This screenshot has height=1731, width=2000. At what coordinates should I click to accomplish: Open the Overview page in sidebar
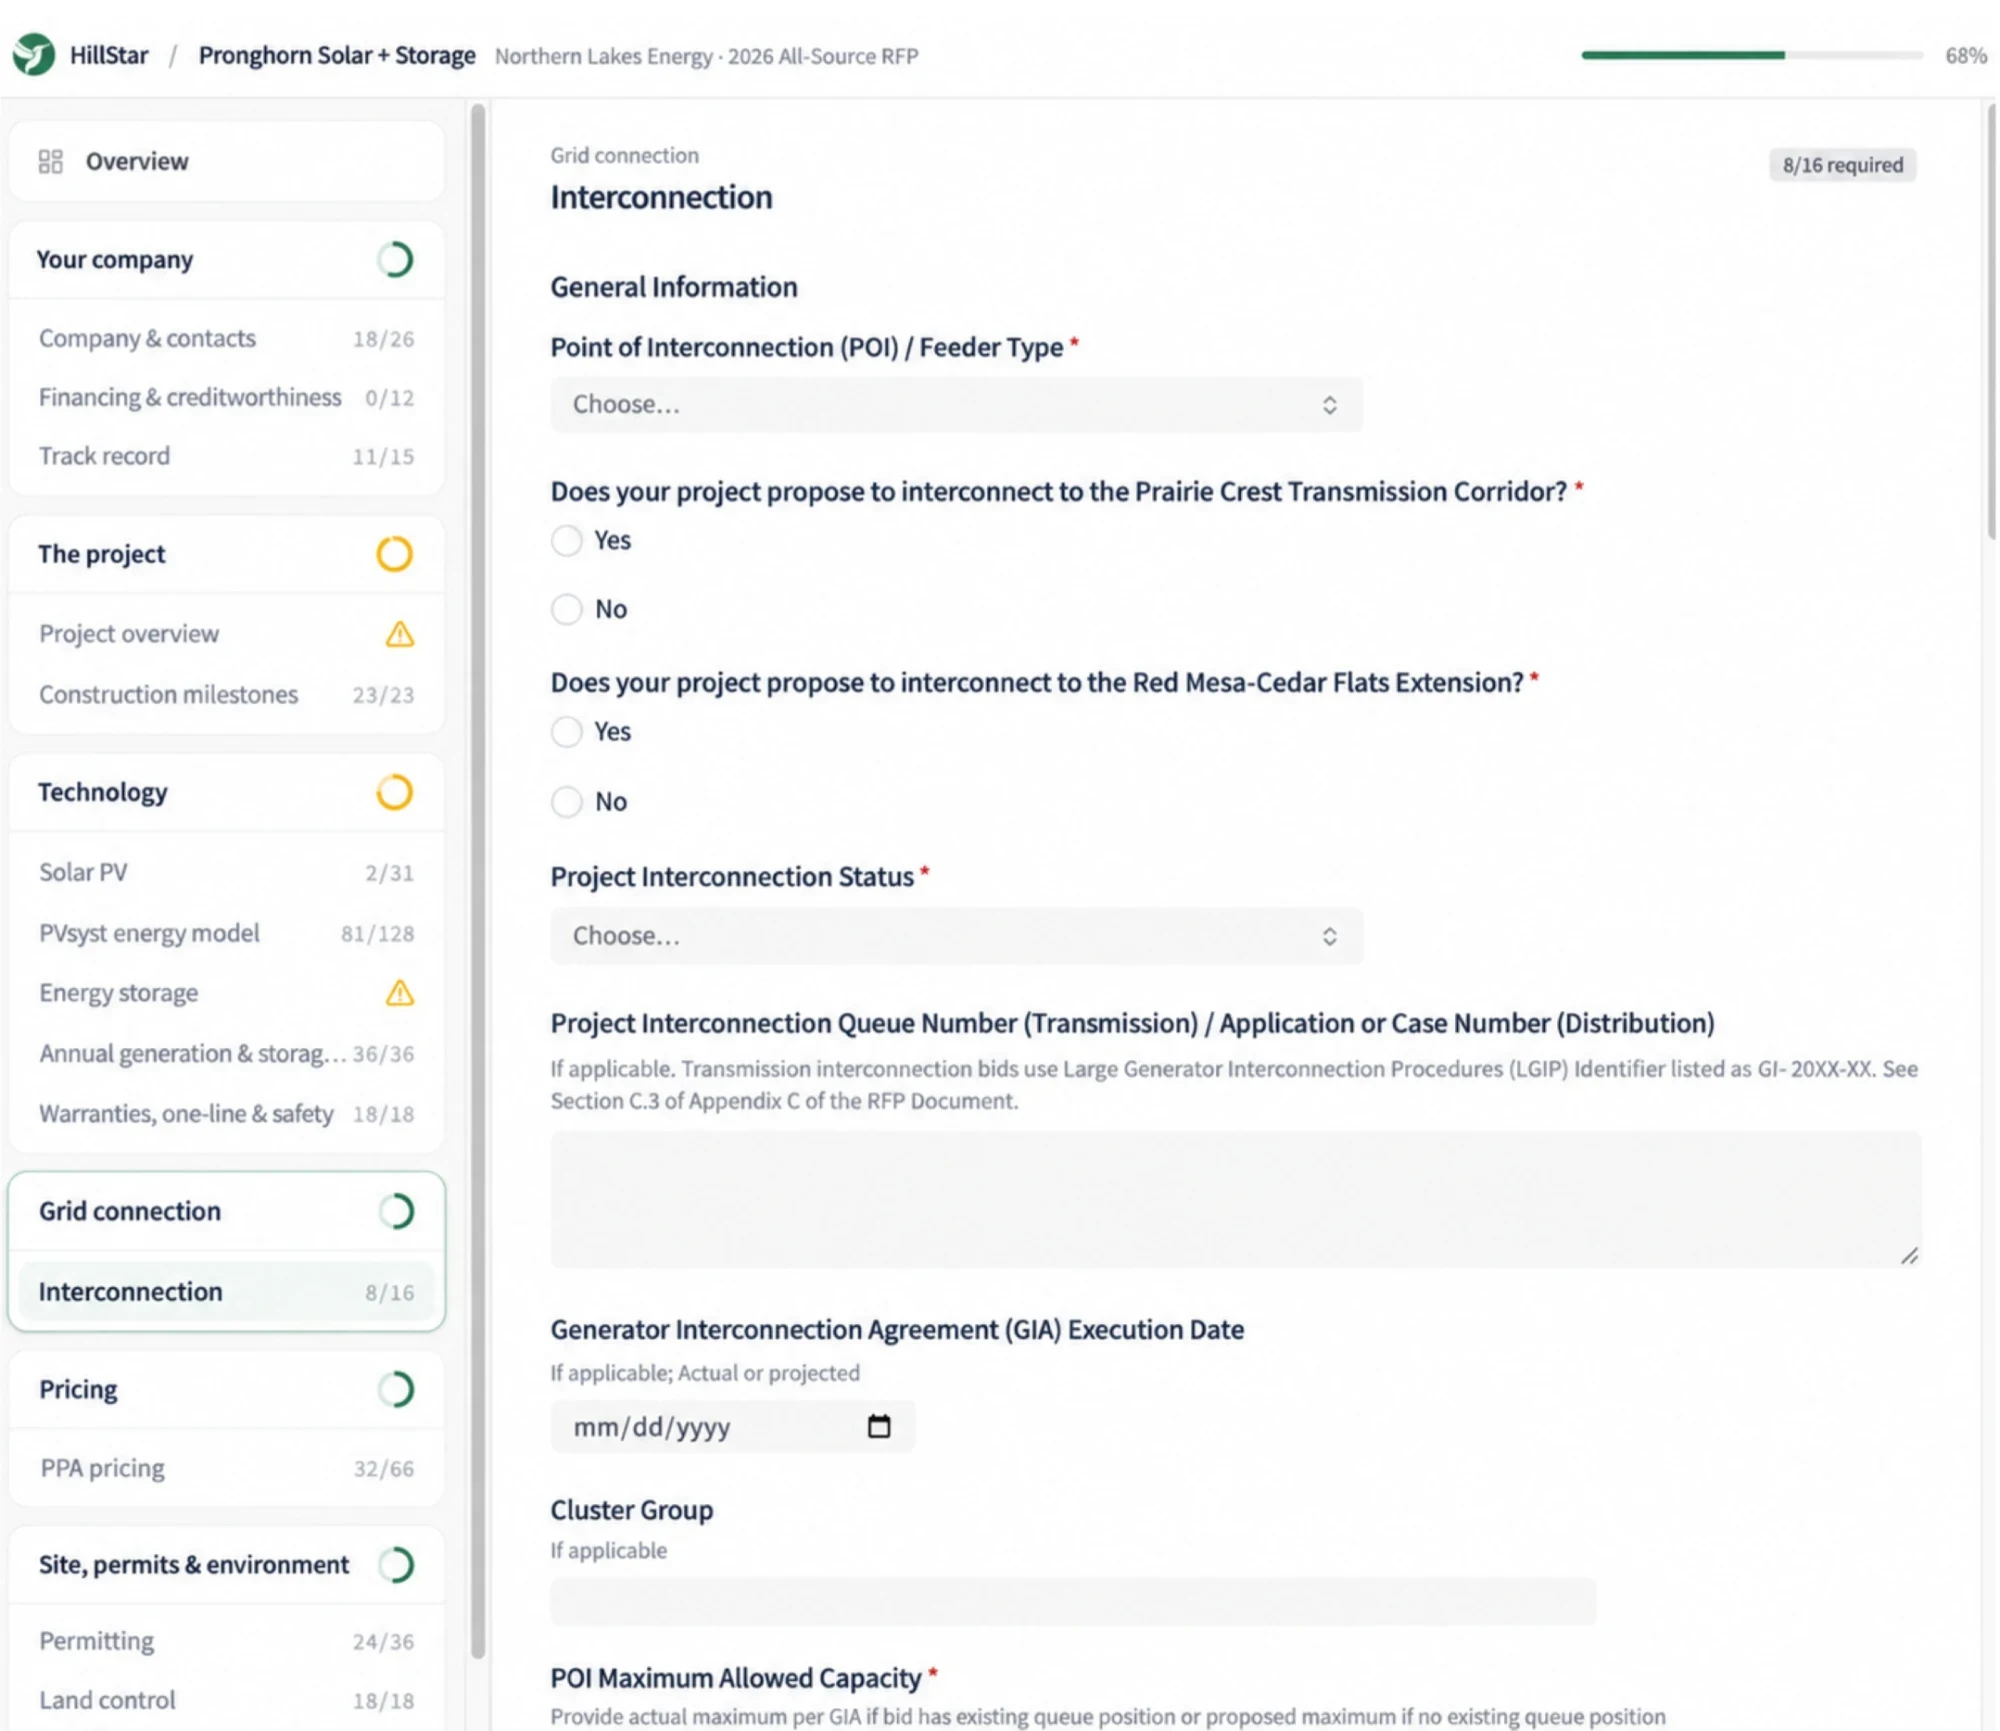[227, 161]
